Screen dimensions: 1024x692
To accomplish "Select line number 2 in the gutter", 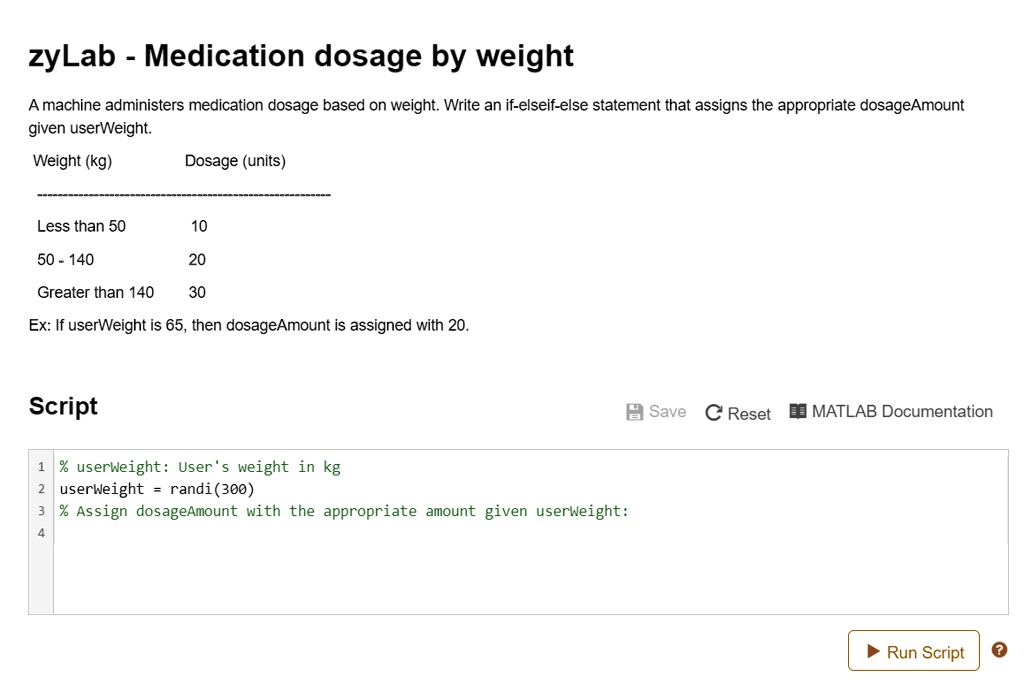I will tap(41, 489).
